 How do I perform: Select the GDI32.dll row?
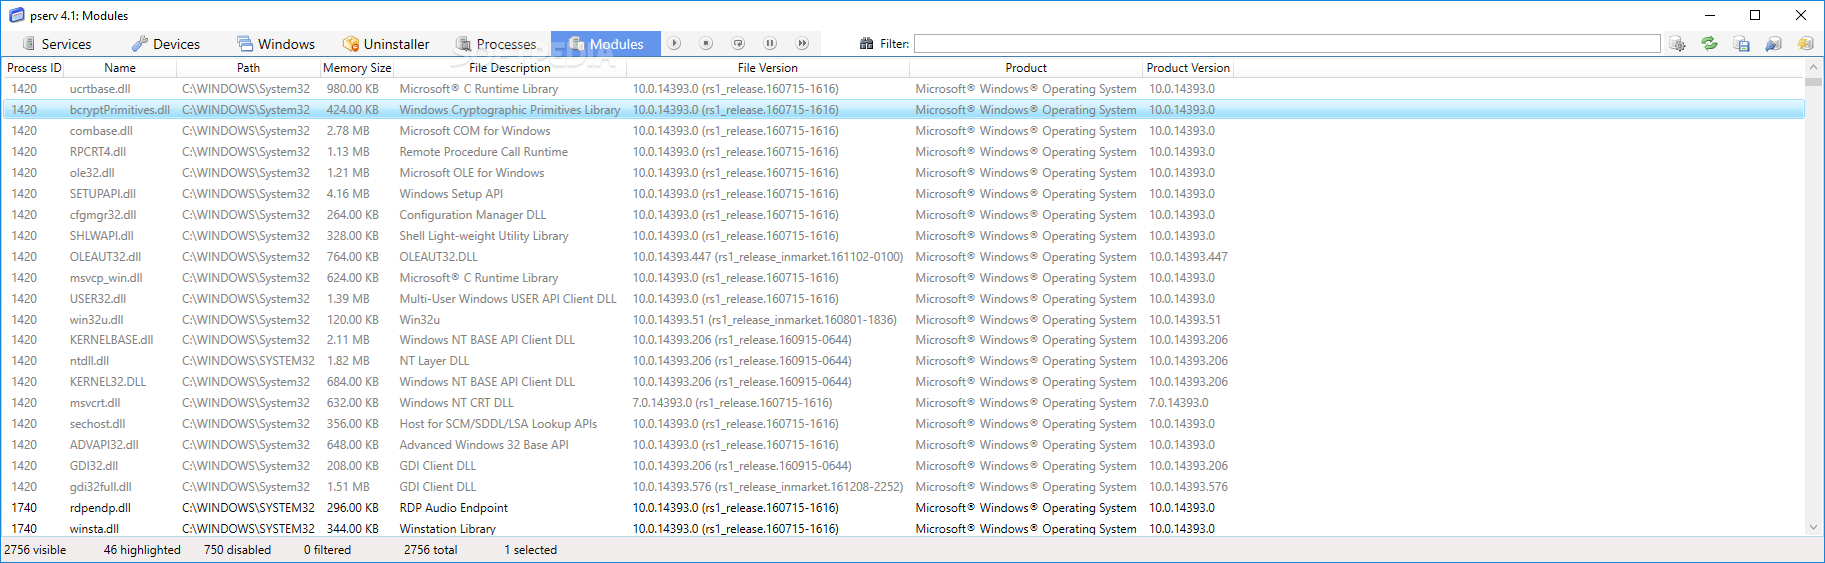904,466
